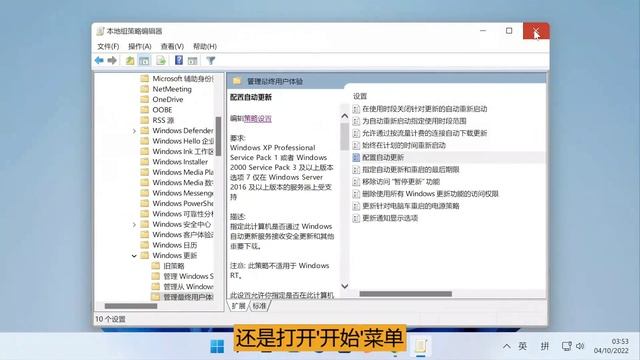Select 移除访问"暂停更新"功能 setting
This screenshot has height=360, width=640.
[401, 182]
